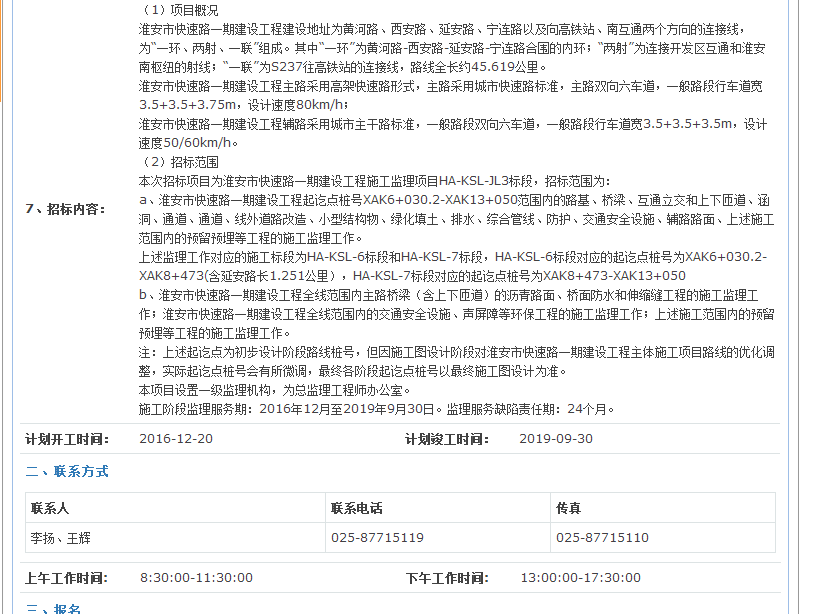Click the afternoon hours 13:00:00-17:30:00
816x614 pixels.
(x=580, y=578)
